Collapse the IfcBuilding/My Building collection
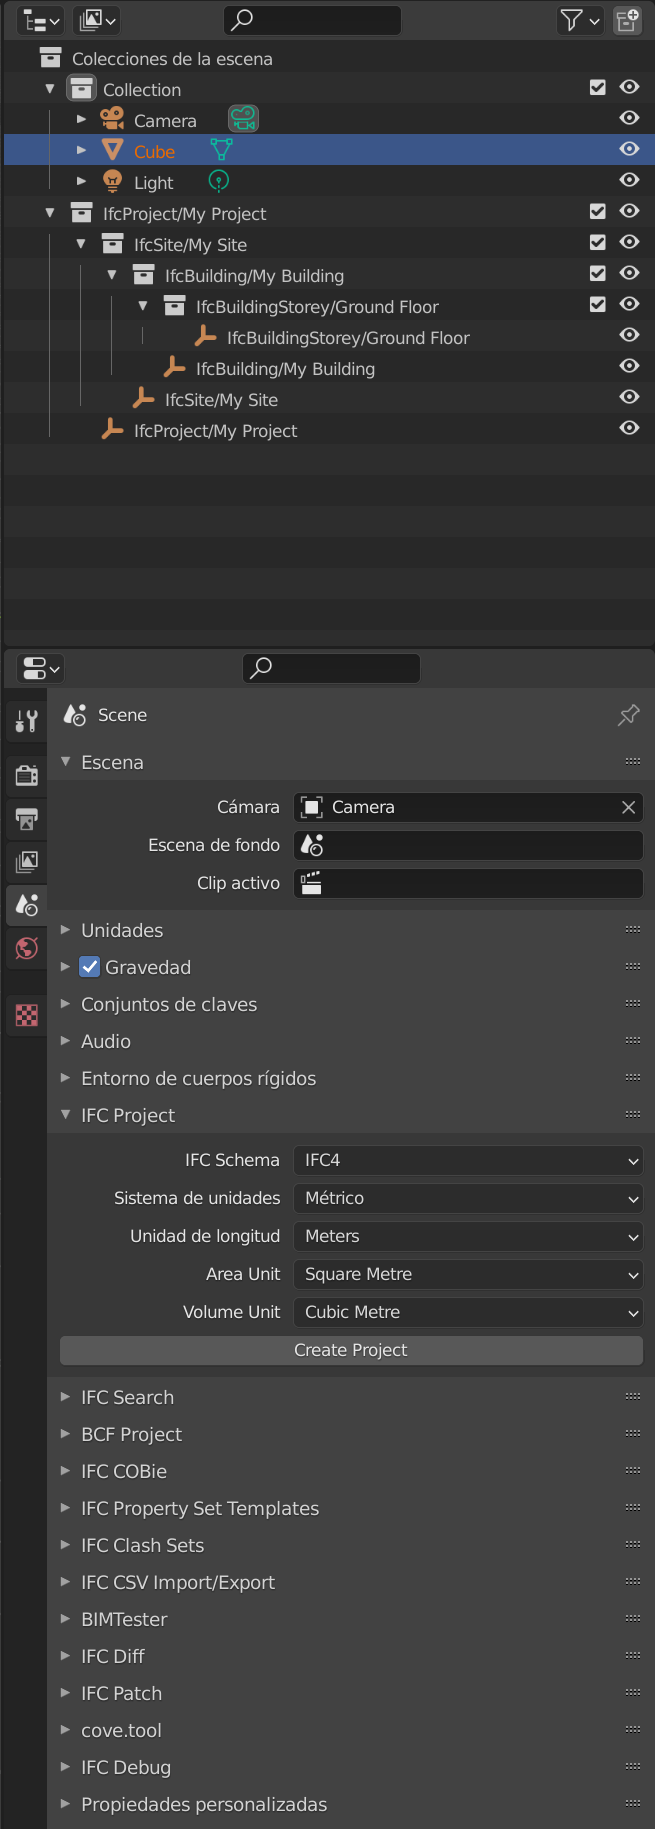 click(x=111, y=274)
